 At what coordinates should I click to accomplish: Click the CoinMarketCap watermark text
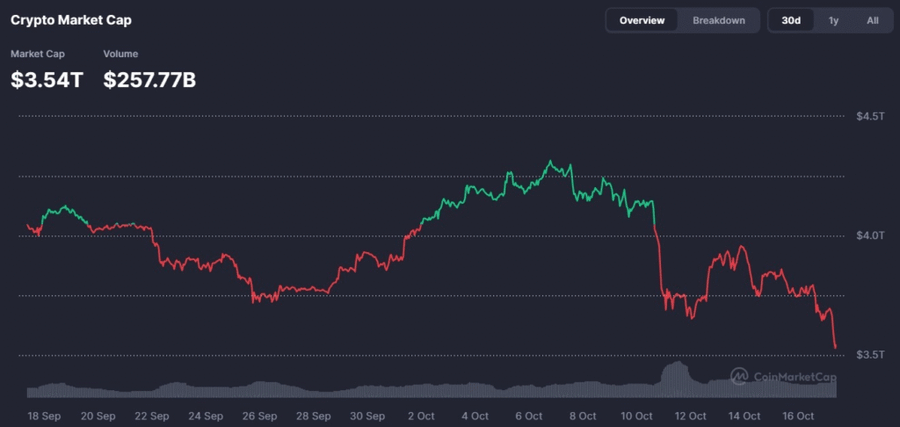[x=797, y=377]
